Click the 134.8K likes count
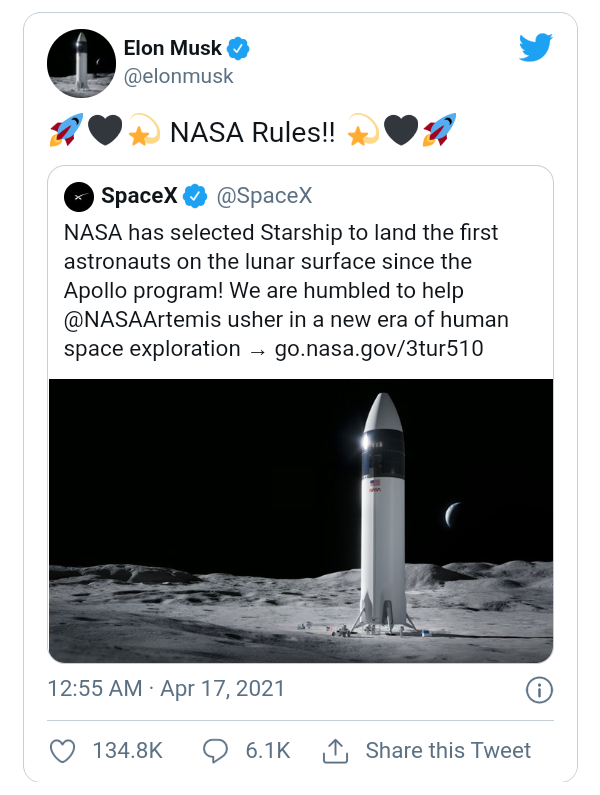 point(127,751)
